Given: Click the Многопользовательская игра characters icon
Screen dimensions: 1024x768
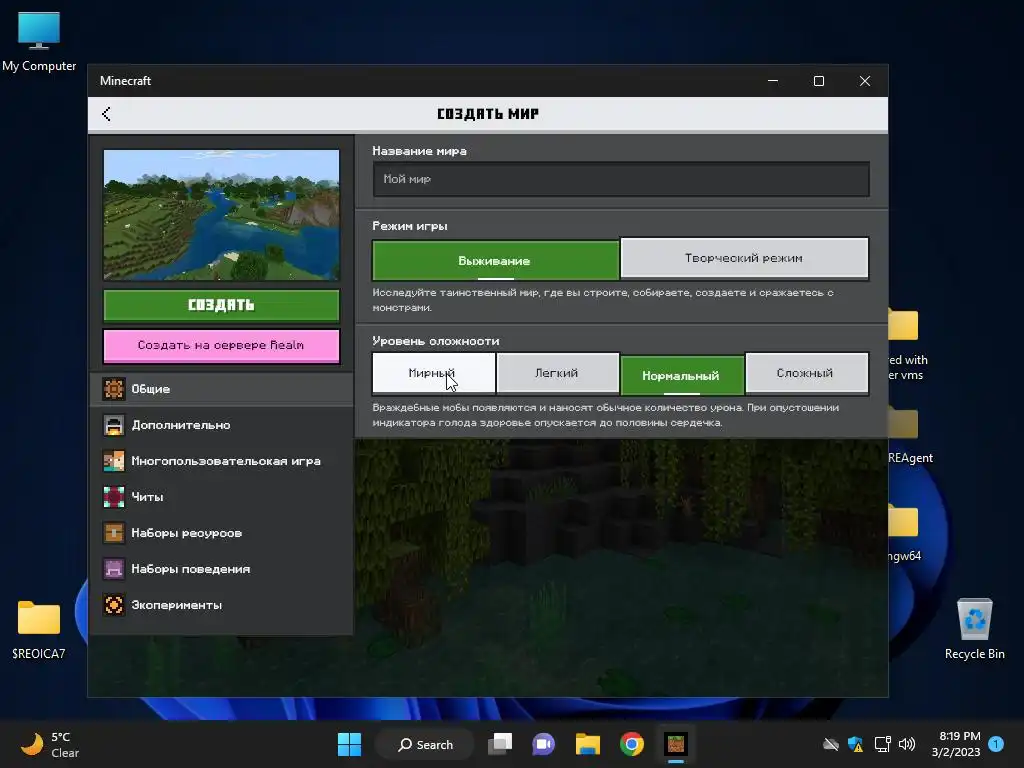Looking at the screenshot, I should [x=114, y=461].
